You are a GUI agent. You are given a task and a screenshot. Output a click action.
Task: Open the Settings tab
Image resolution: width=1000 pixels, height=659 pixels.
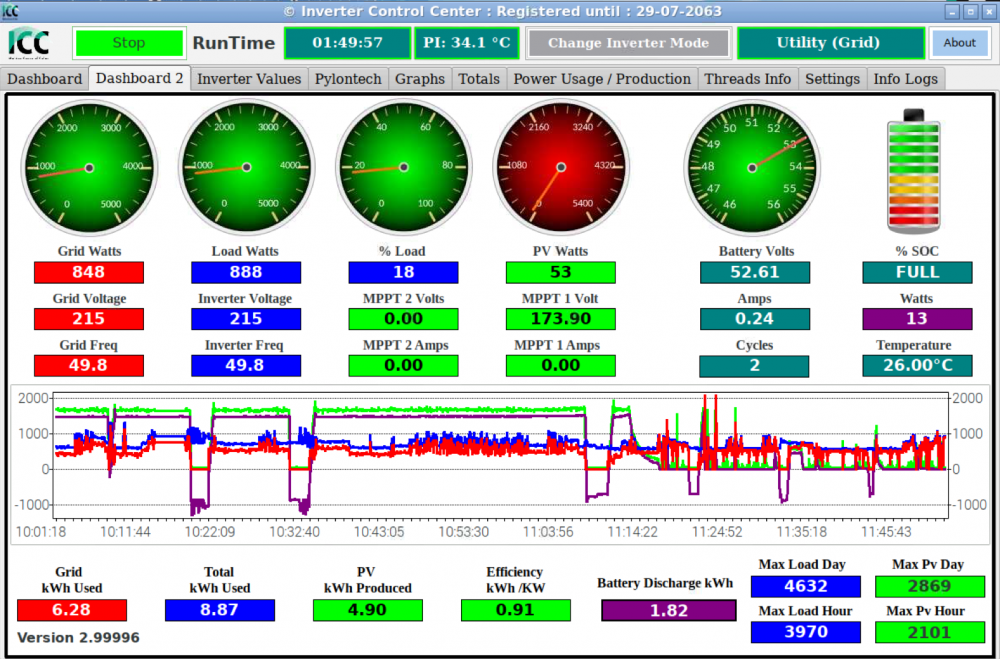(x=832, y=79)
